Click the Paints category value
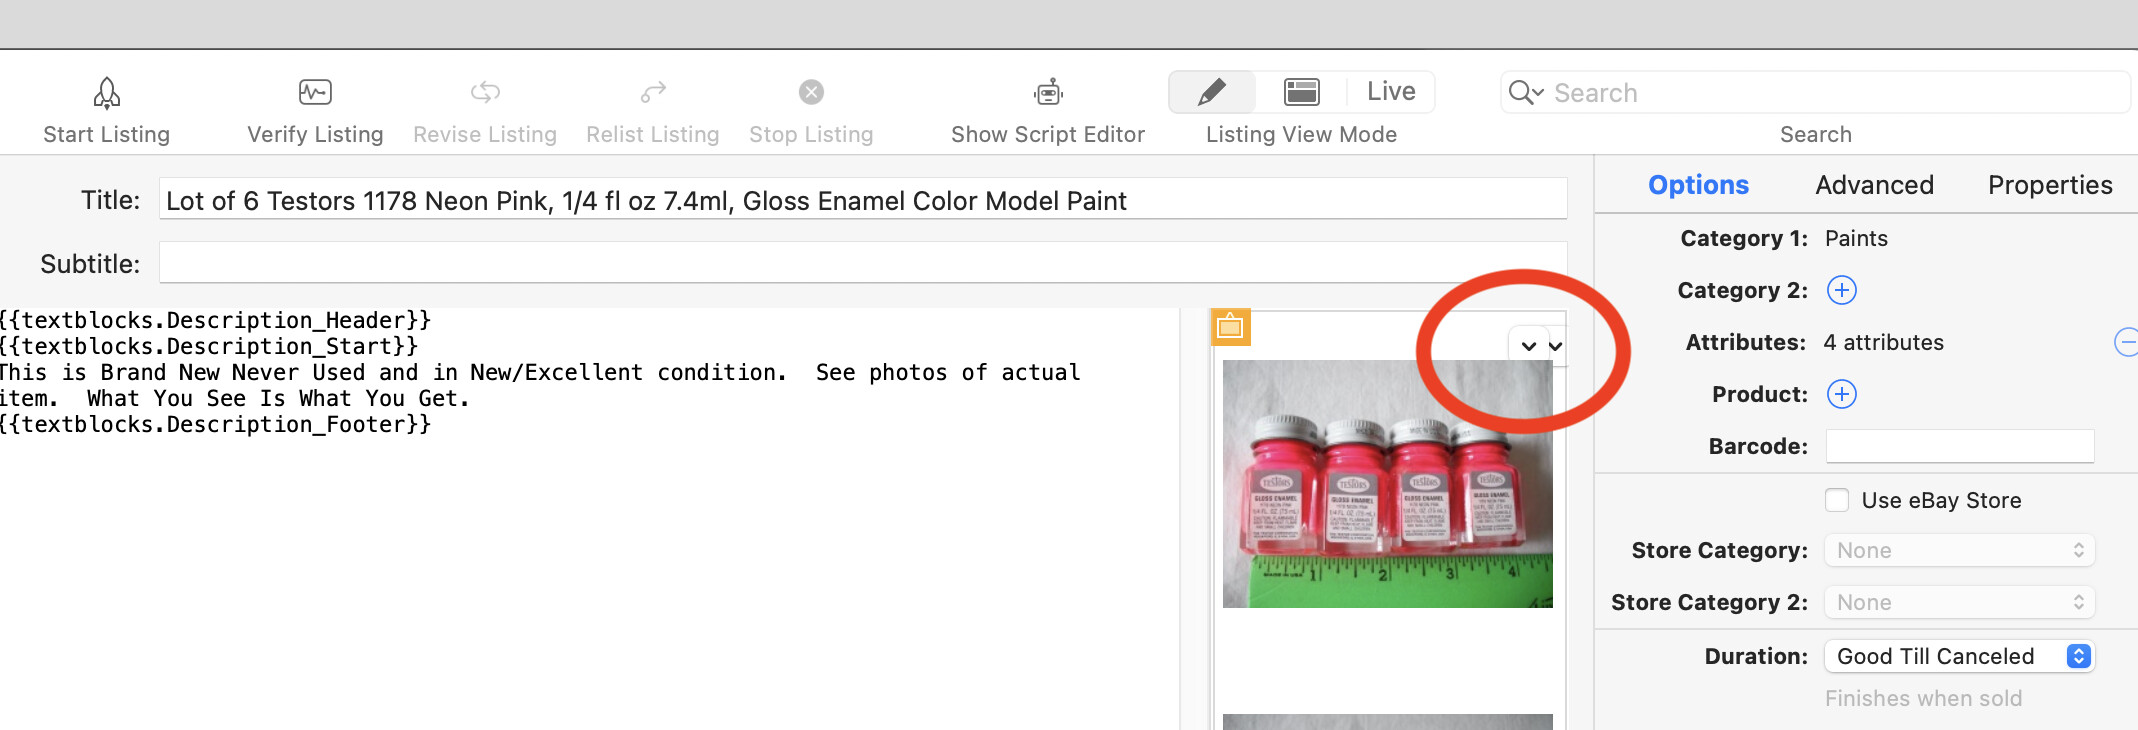Image resolution: width=2138 pixels, height=730 pixels. [1856, 238]
